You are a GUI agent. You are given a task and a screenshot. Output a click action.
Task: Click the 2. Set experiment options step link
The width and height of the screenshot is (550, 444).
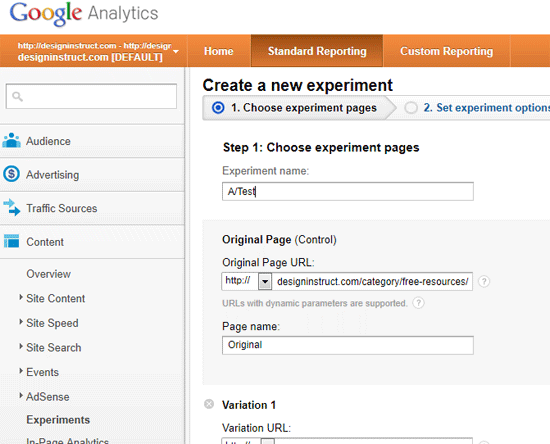click(x=487, y=108)
